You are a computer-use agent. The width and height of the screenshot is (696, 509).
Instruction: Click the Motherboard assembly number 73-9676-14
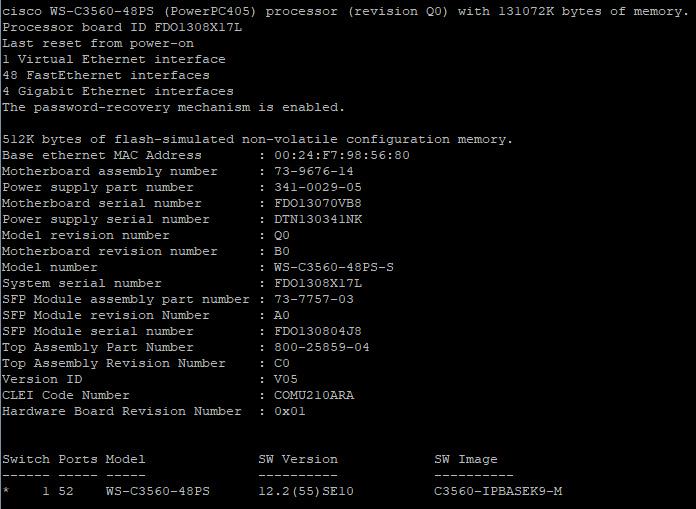click(313, 171)
